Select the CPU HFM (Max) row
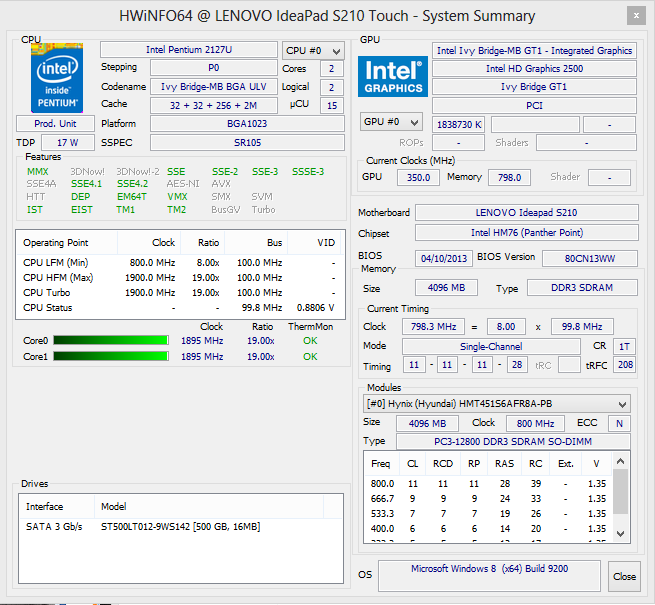The width and height of the screenshot is (655, 605). point(180,278)
